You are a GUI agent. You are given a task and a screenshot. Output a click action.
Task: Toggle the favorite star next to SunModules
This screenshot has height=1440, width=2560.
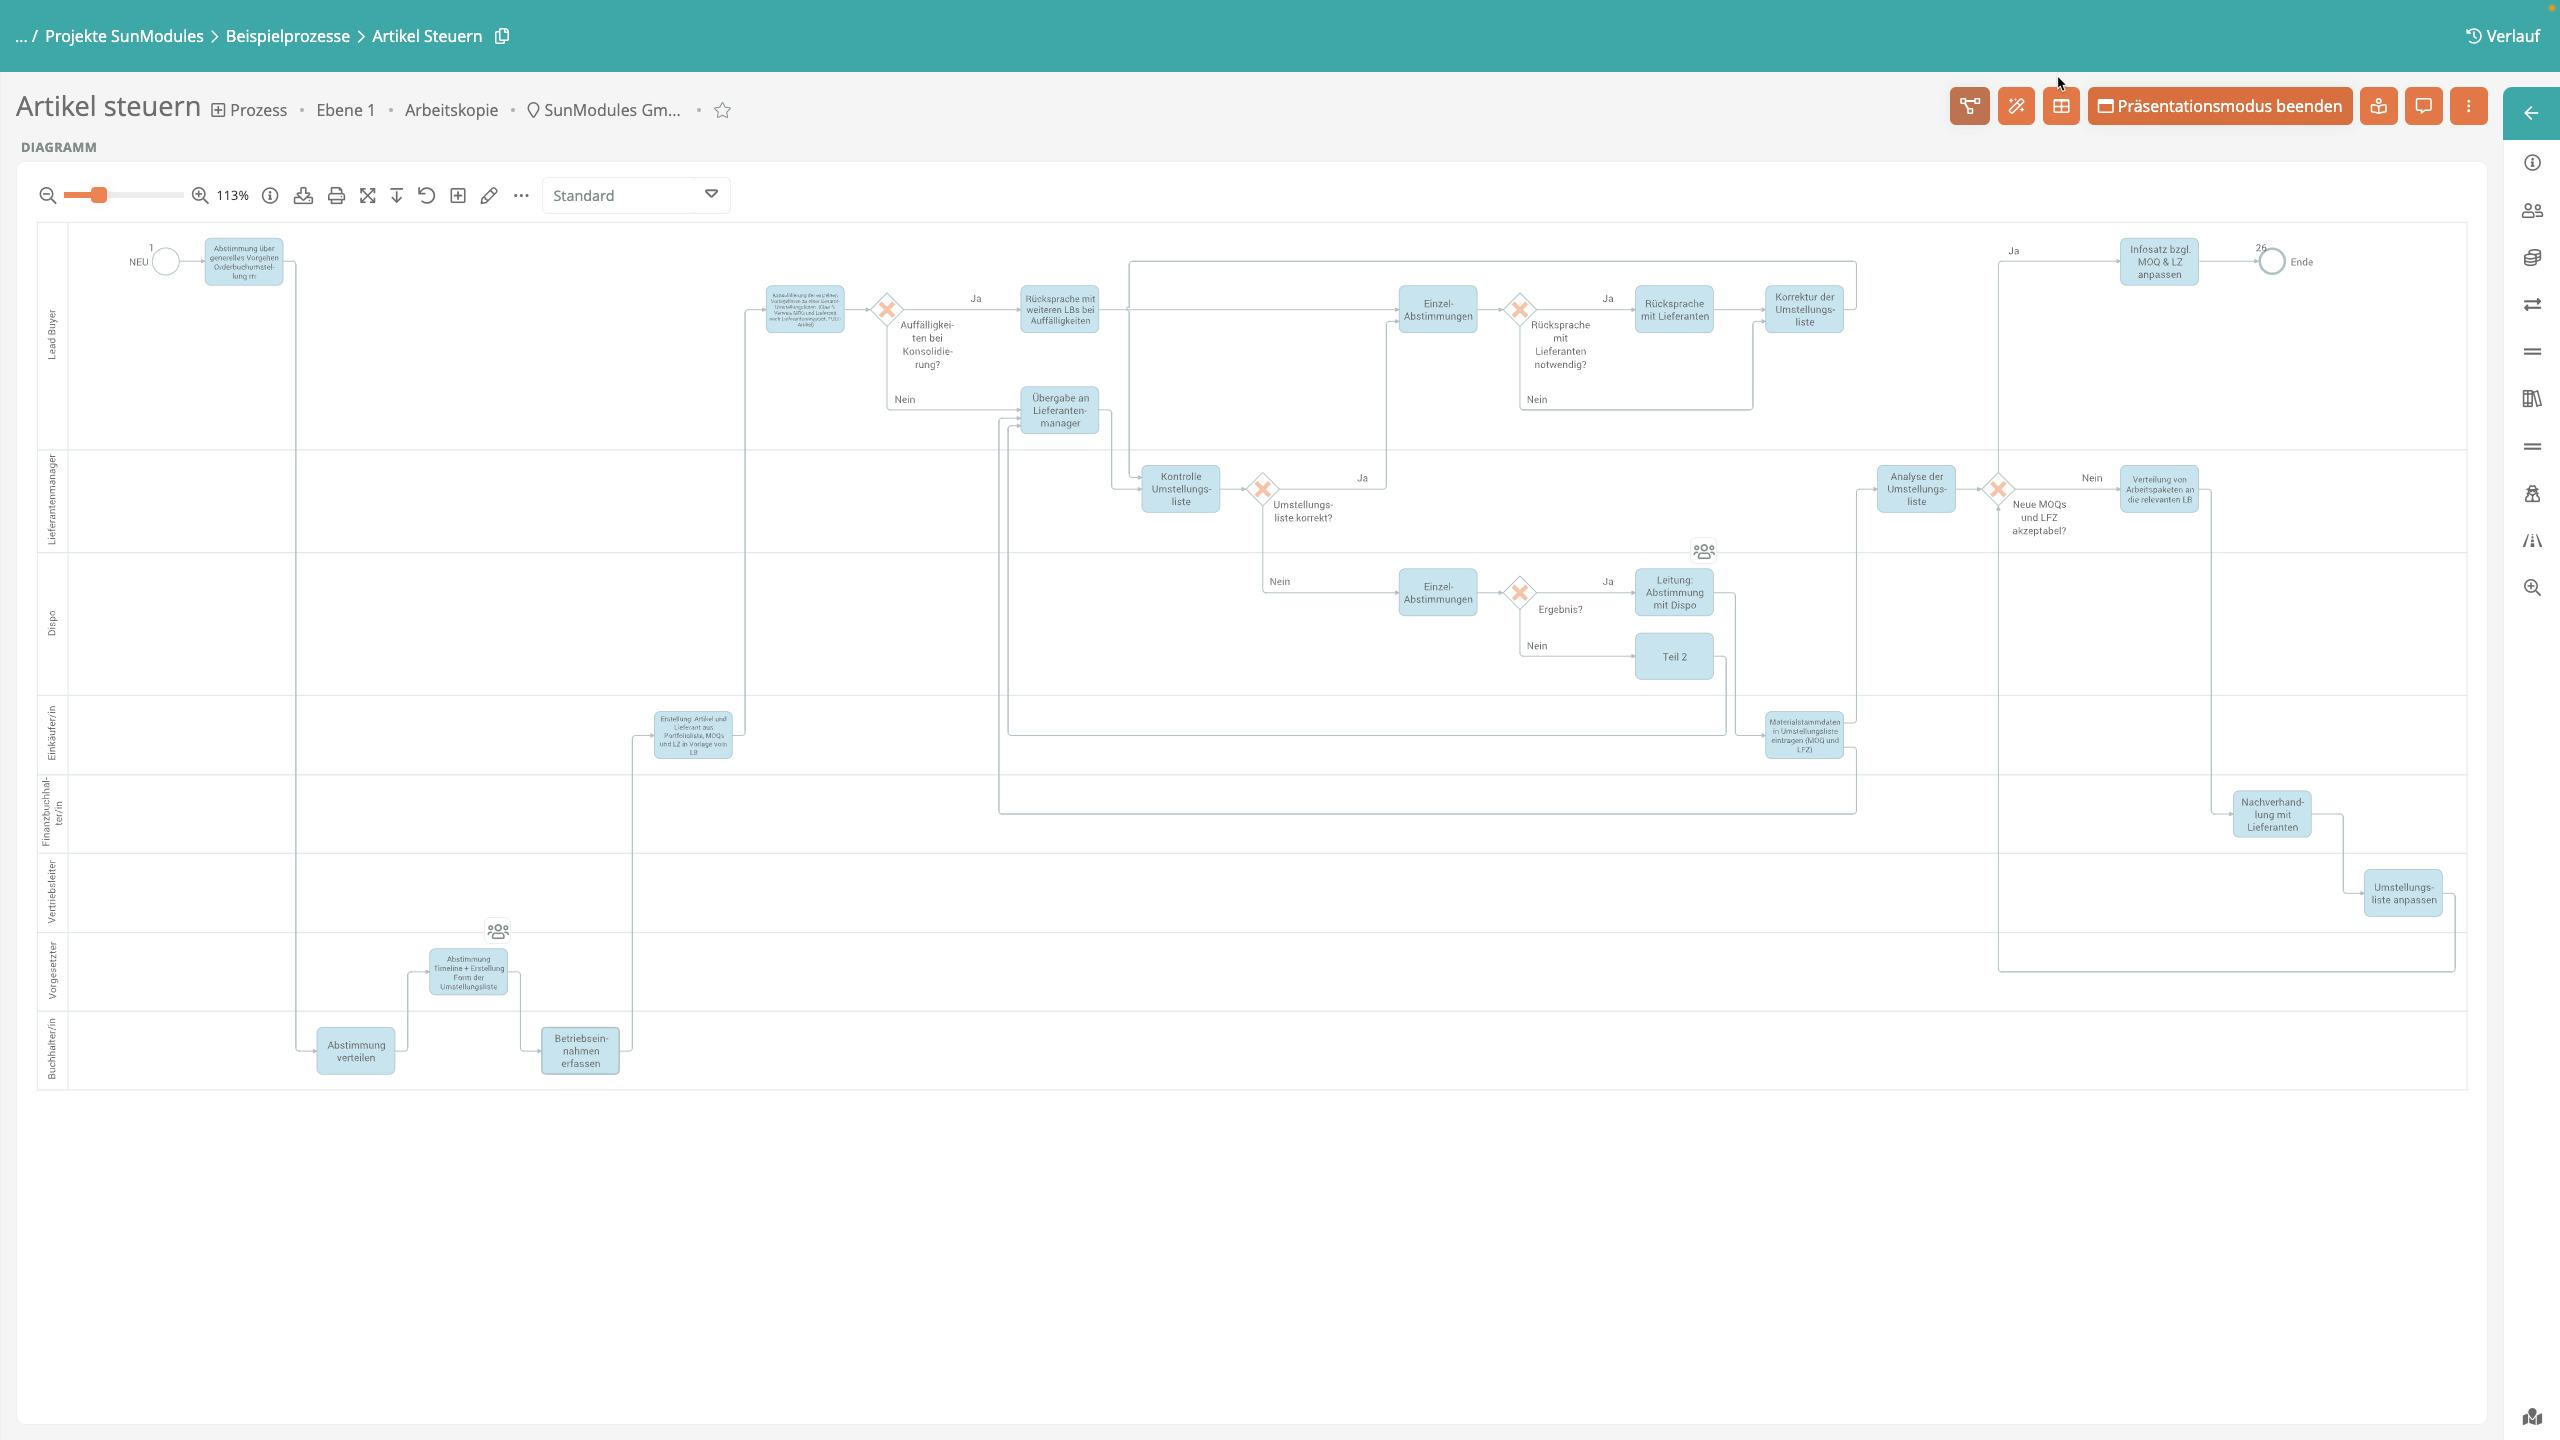click(x=723, y=110)
